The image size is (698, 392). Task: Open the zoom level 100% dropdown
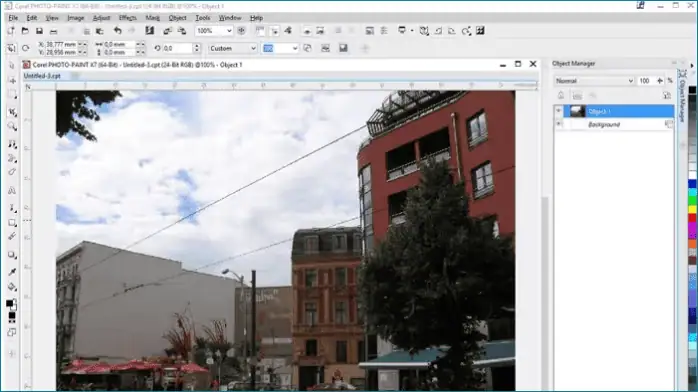click(x=229, y=31)
